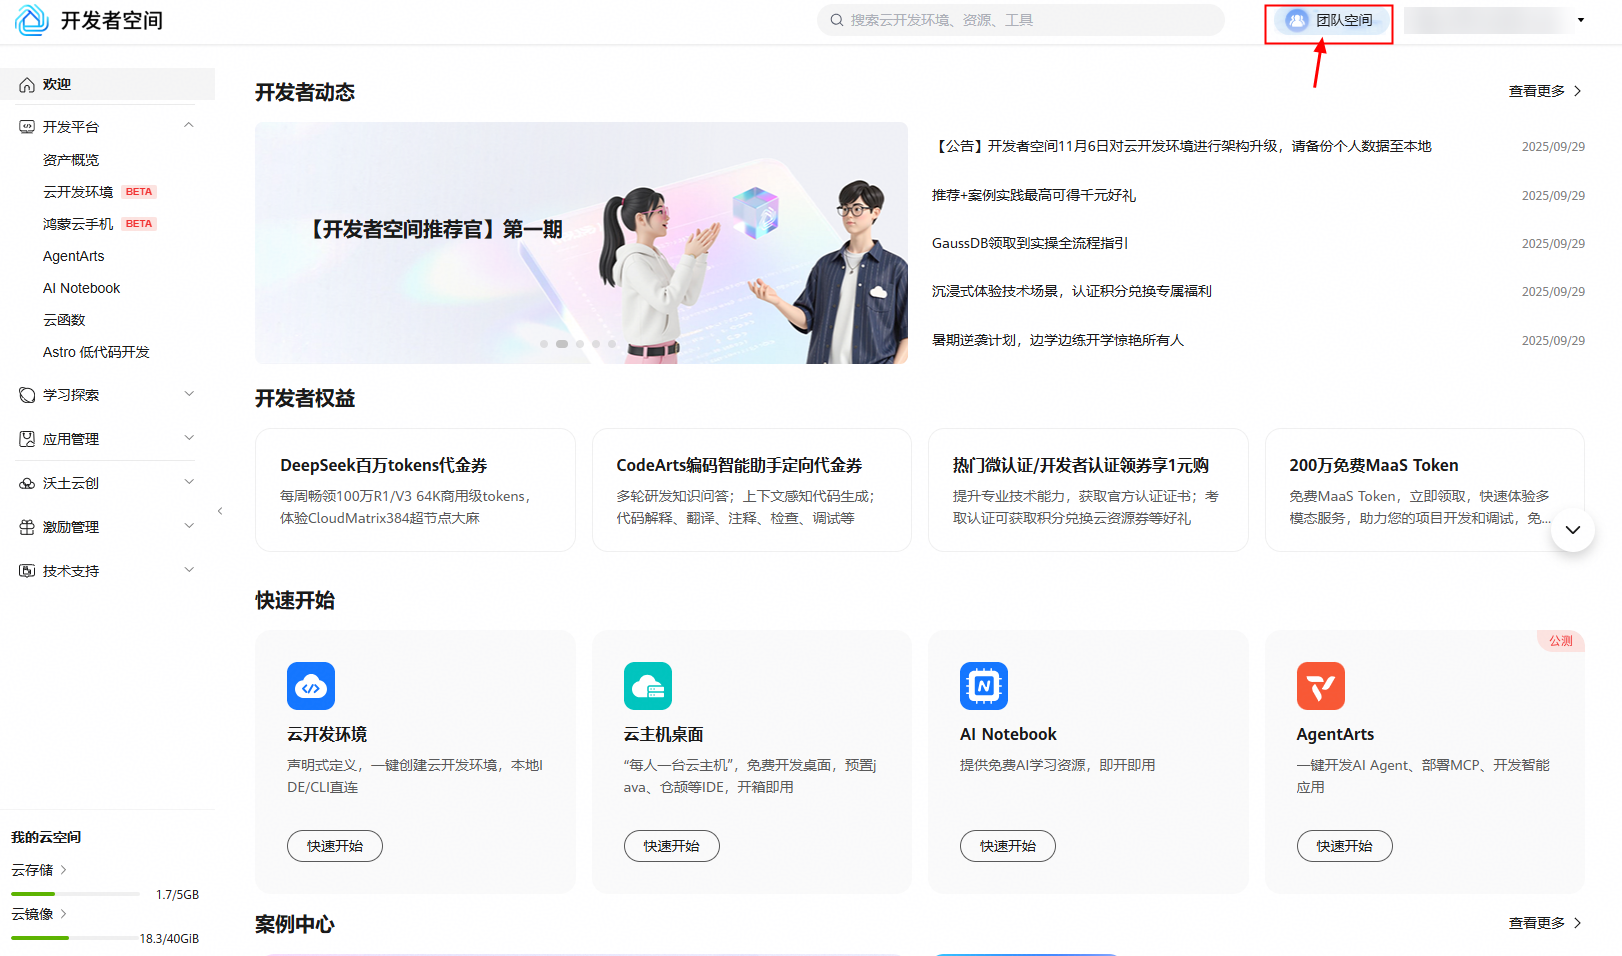Open AgentArts sidebar item
The width and height of the screenshot is (1622, 956).
(x=74, y=256)
